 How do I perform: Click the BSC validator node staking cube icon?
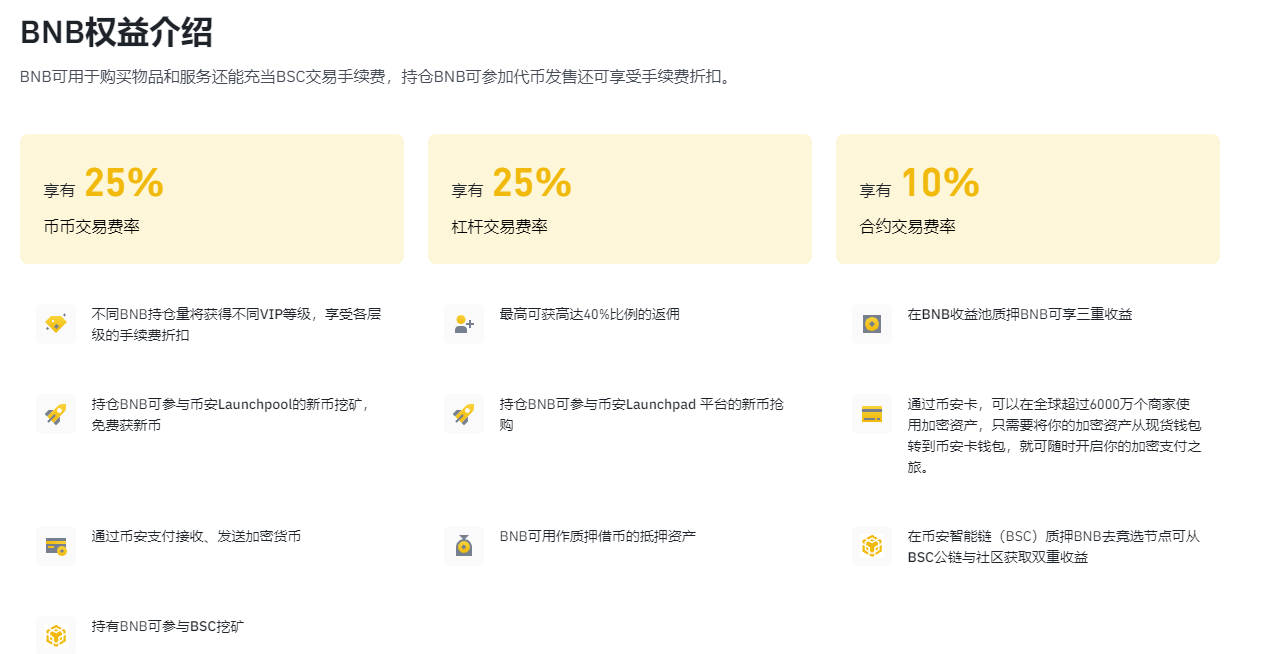tap(872, 546)
